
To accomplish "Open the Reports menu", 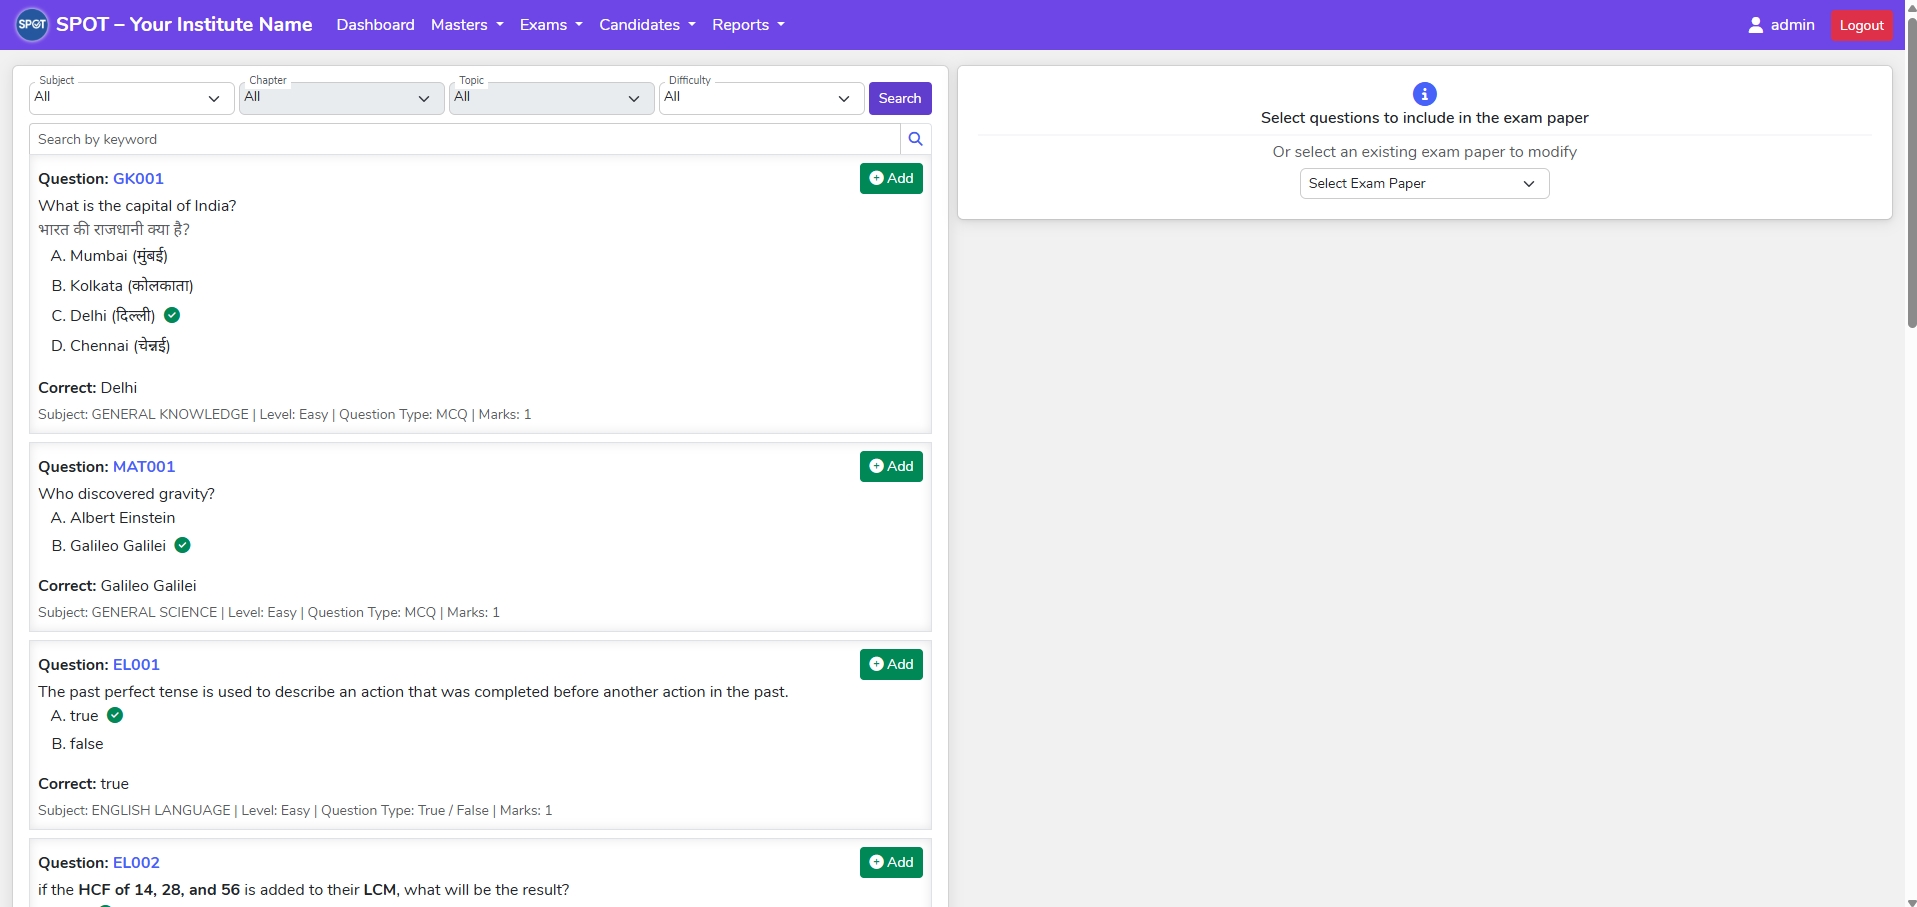I will tap(748, 25).
